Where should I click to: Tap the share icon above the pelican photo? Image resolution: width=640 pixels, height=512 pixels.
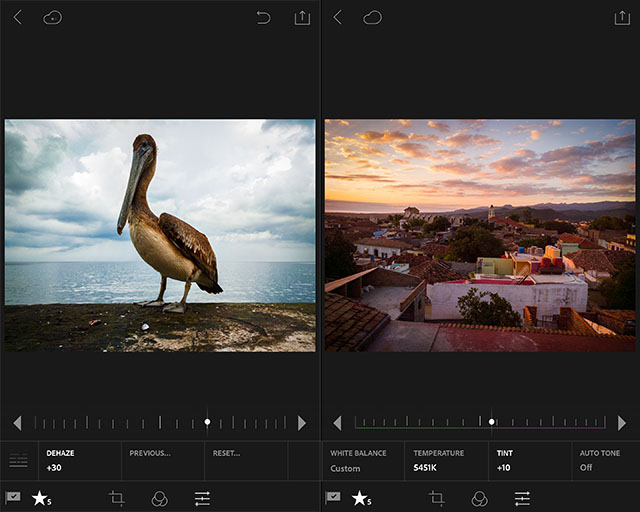tap(302, 17)
